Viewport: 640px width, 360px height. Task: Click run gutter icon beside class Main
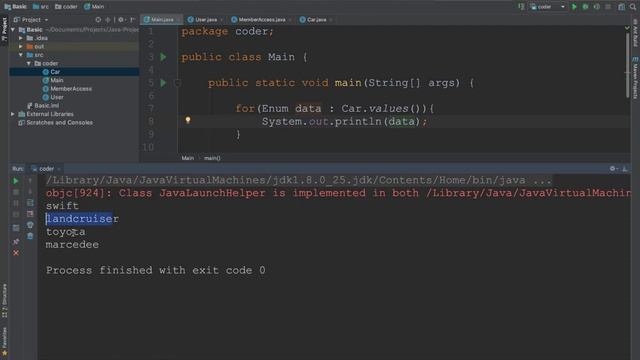point(164,57)
